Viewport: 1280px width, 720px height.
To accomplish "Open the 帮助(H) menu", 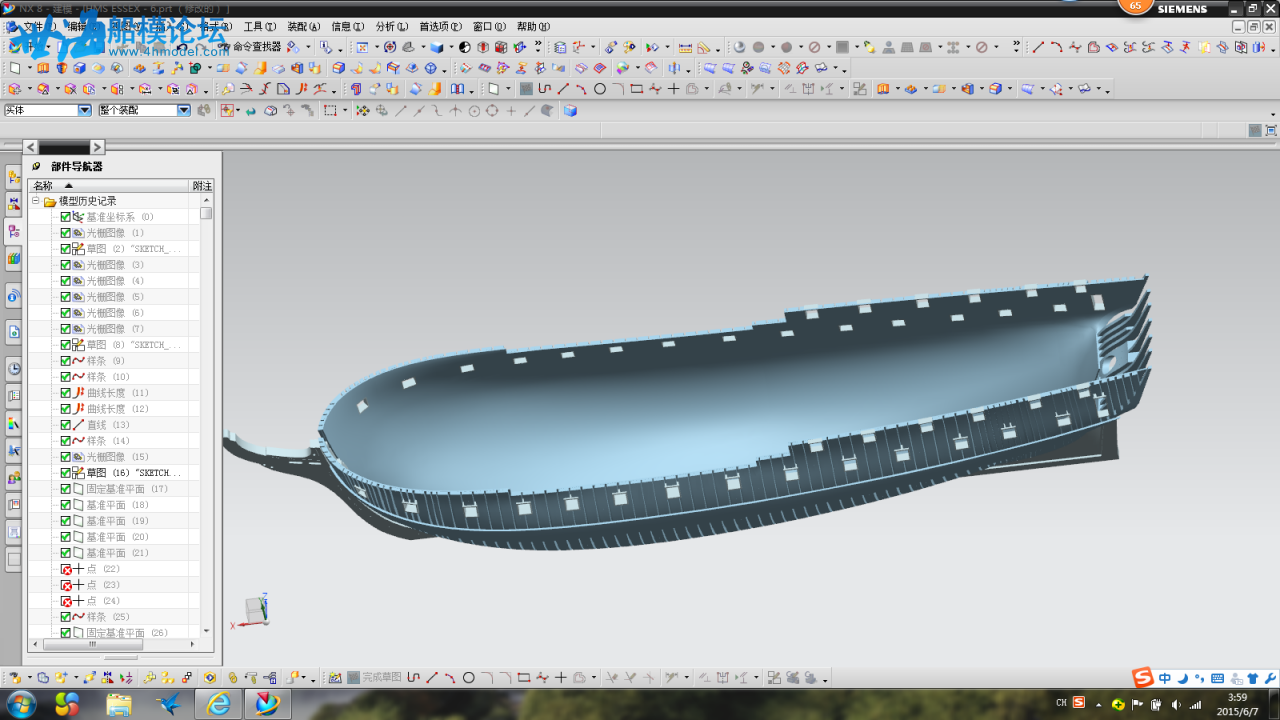I will coord(533,27).
